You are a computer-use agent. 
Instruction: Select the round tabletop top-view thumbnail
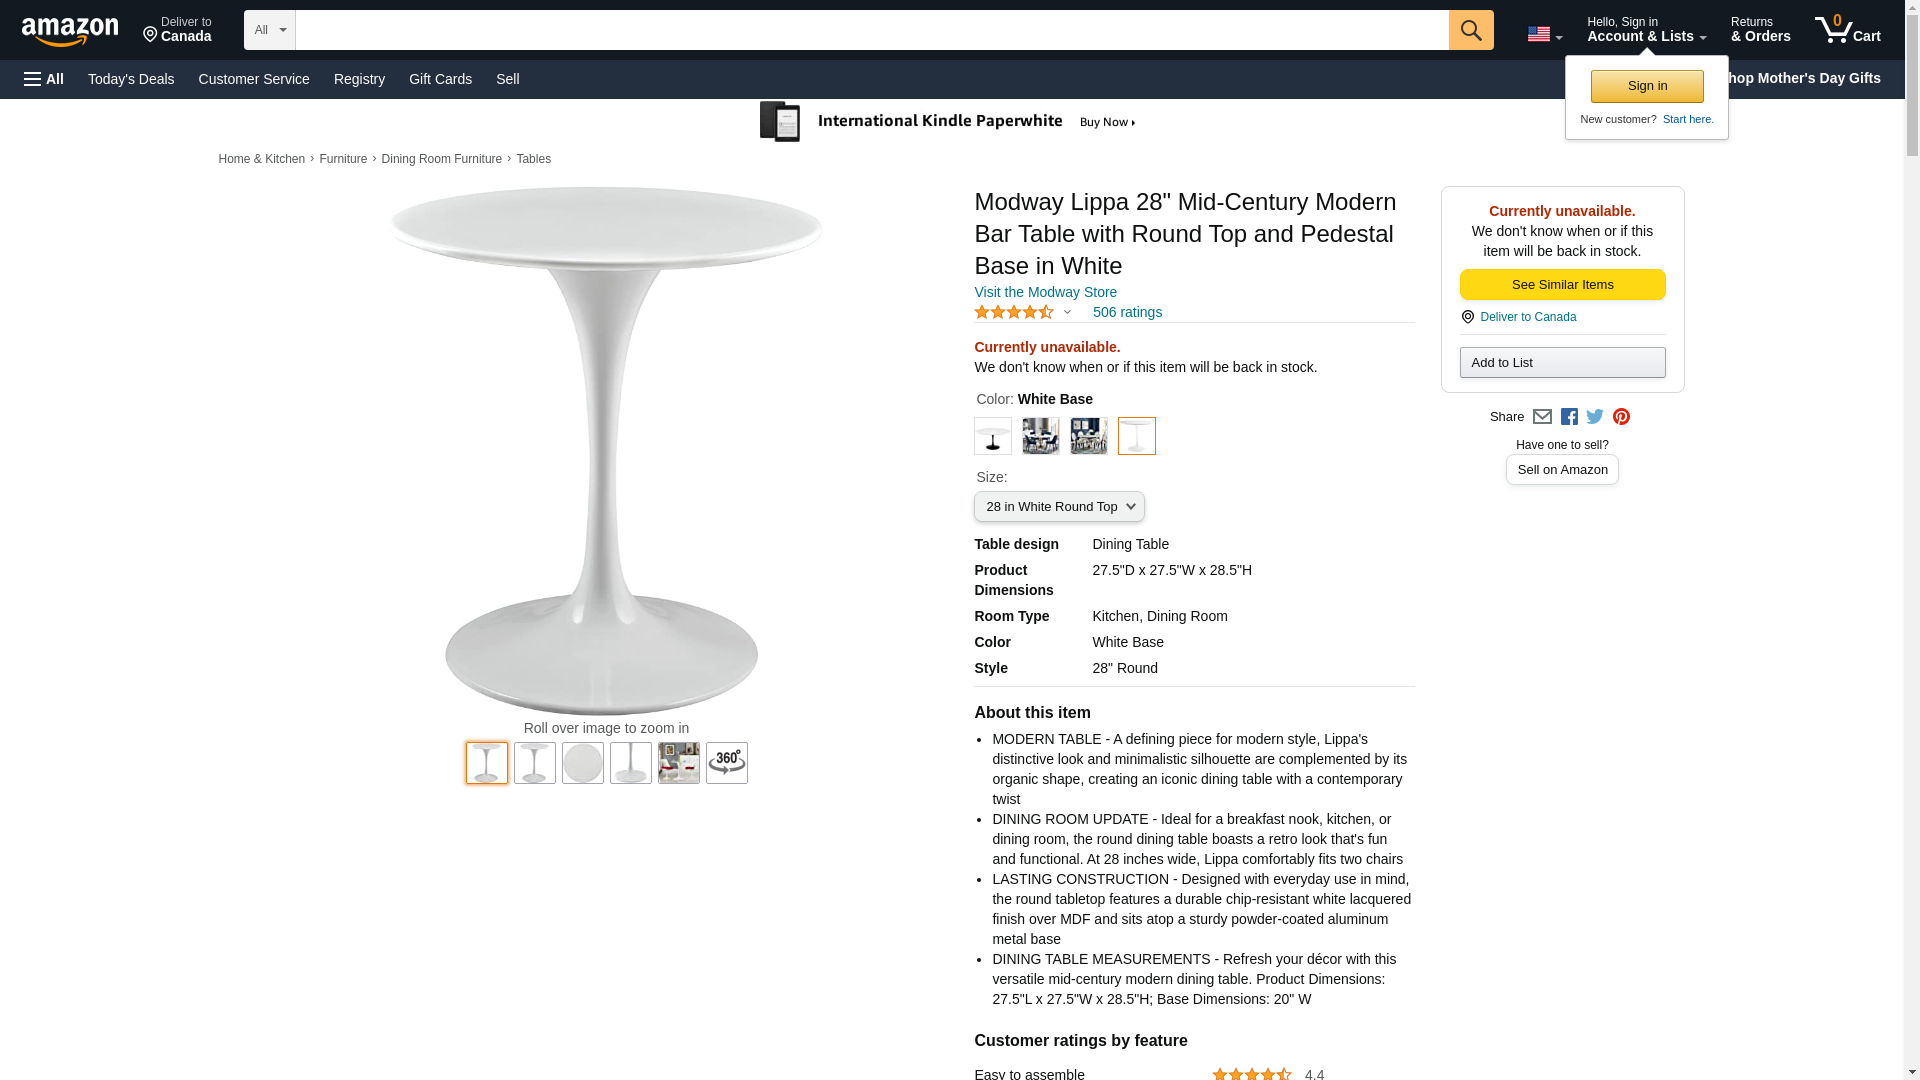tap(582, 763)
